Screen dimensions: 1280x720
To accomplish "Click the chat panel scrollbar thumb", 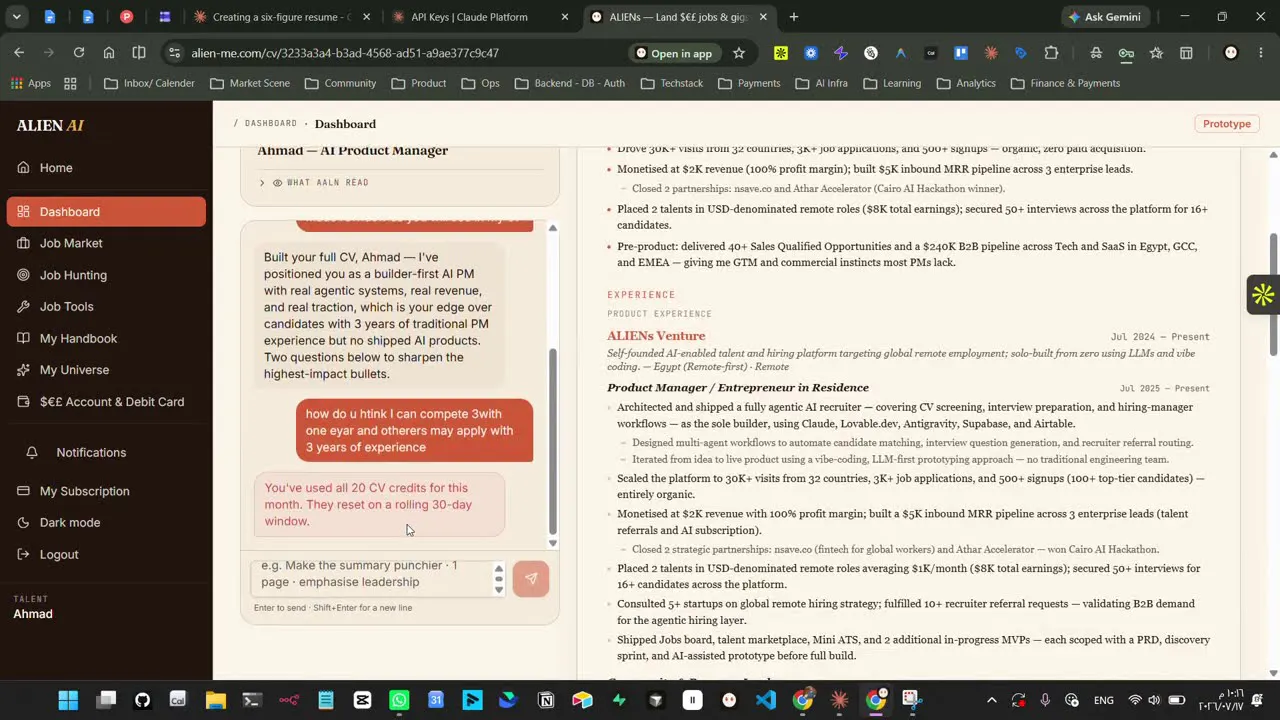I will pyautogui.click(x=553, y=441).
